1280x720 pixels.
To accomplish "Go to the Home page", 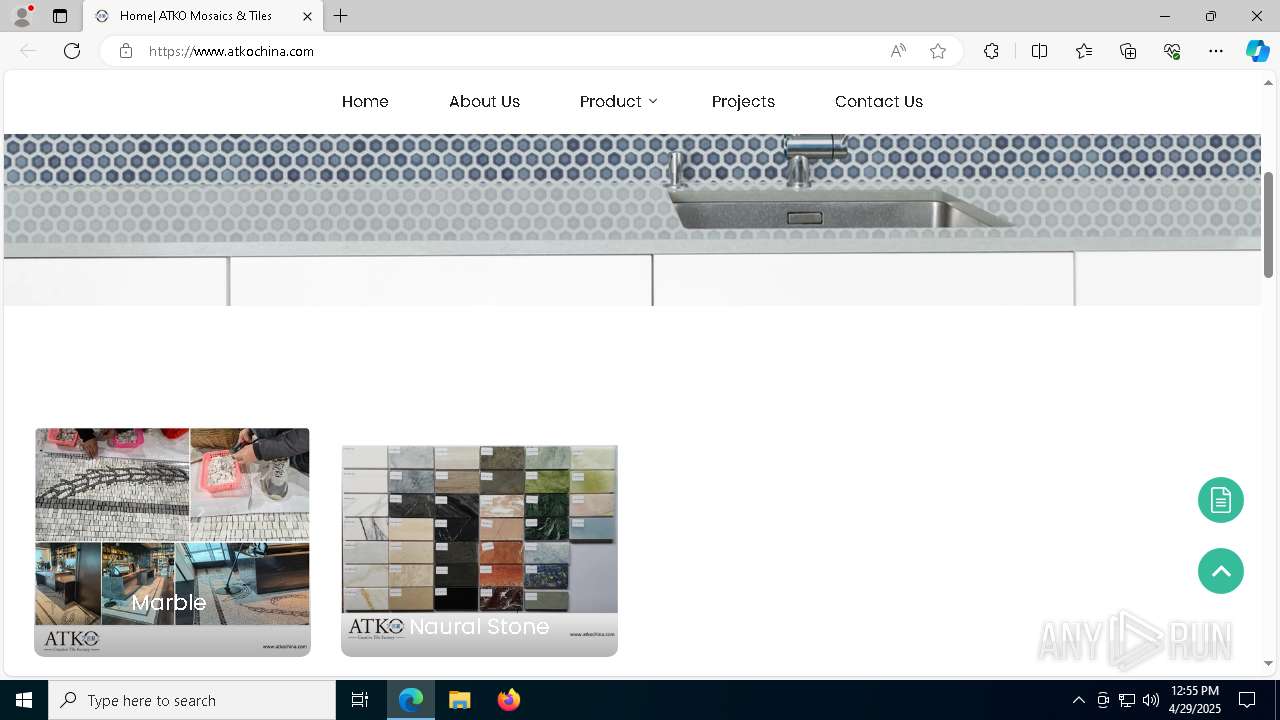I will (365, 101).
